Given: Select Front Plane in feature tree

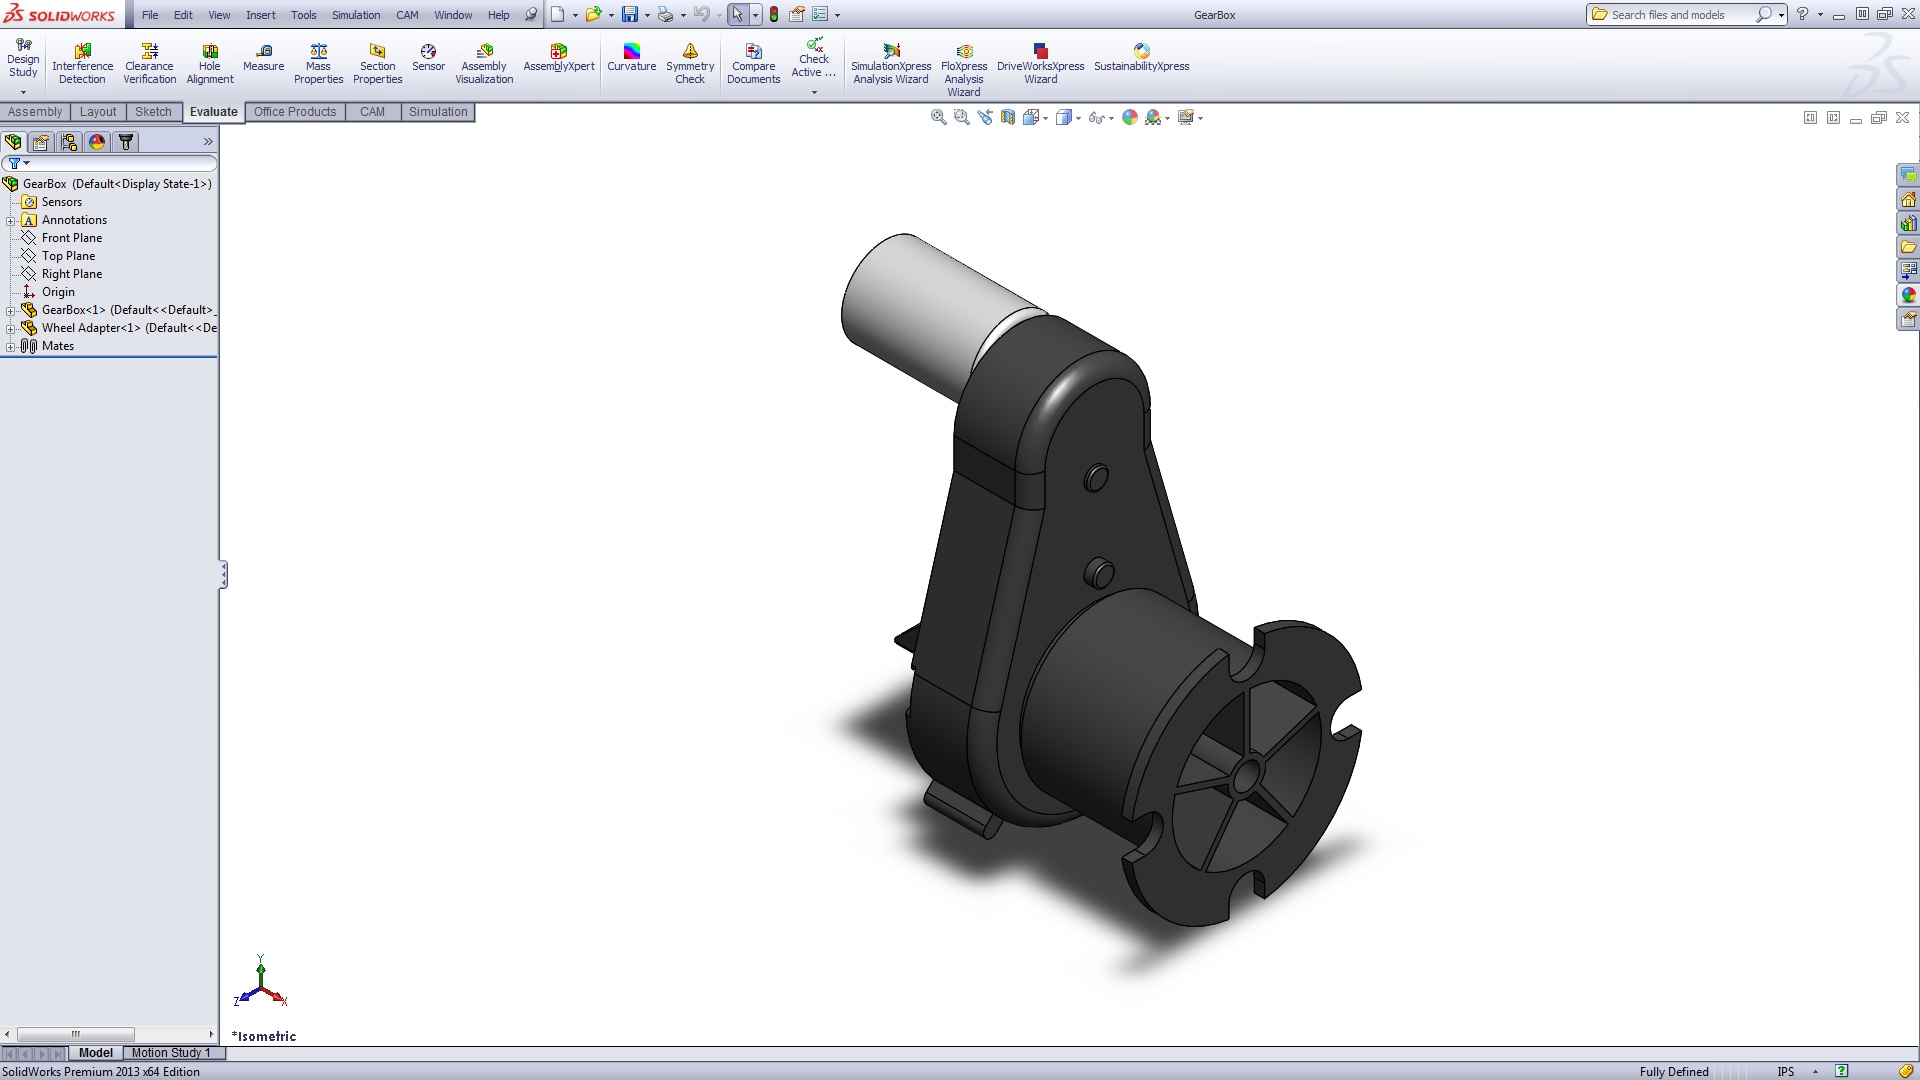Looking at the screenshot, I should pyautogui.click(x=71, y=238).
